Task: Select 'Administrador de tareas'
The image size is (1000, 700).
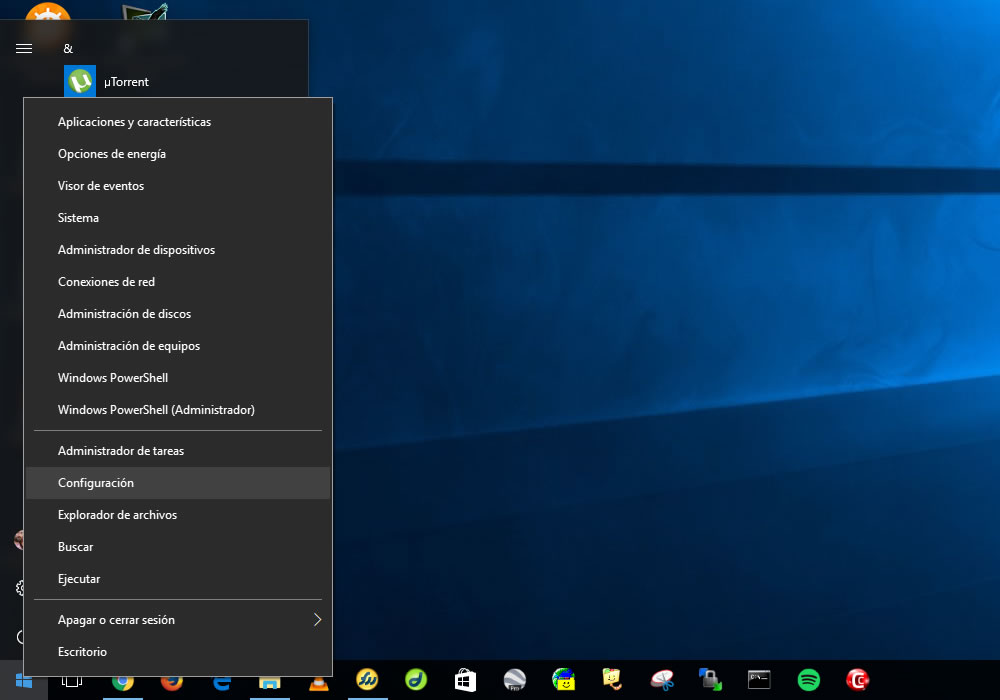Action: click(121, 451)
